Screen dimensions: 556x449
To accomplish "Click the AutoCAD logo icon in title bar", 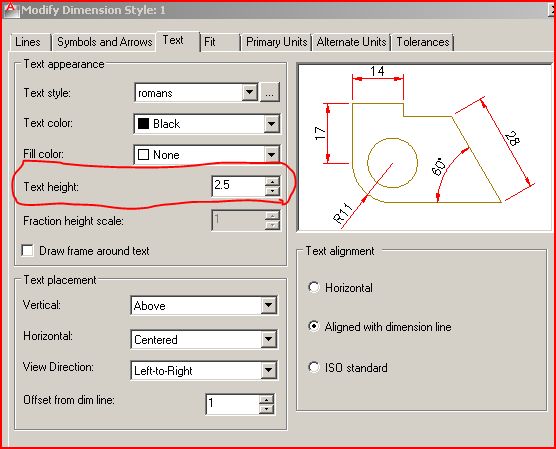I will coord(11,10).
